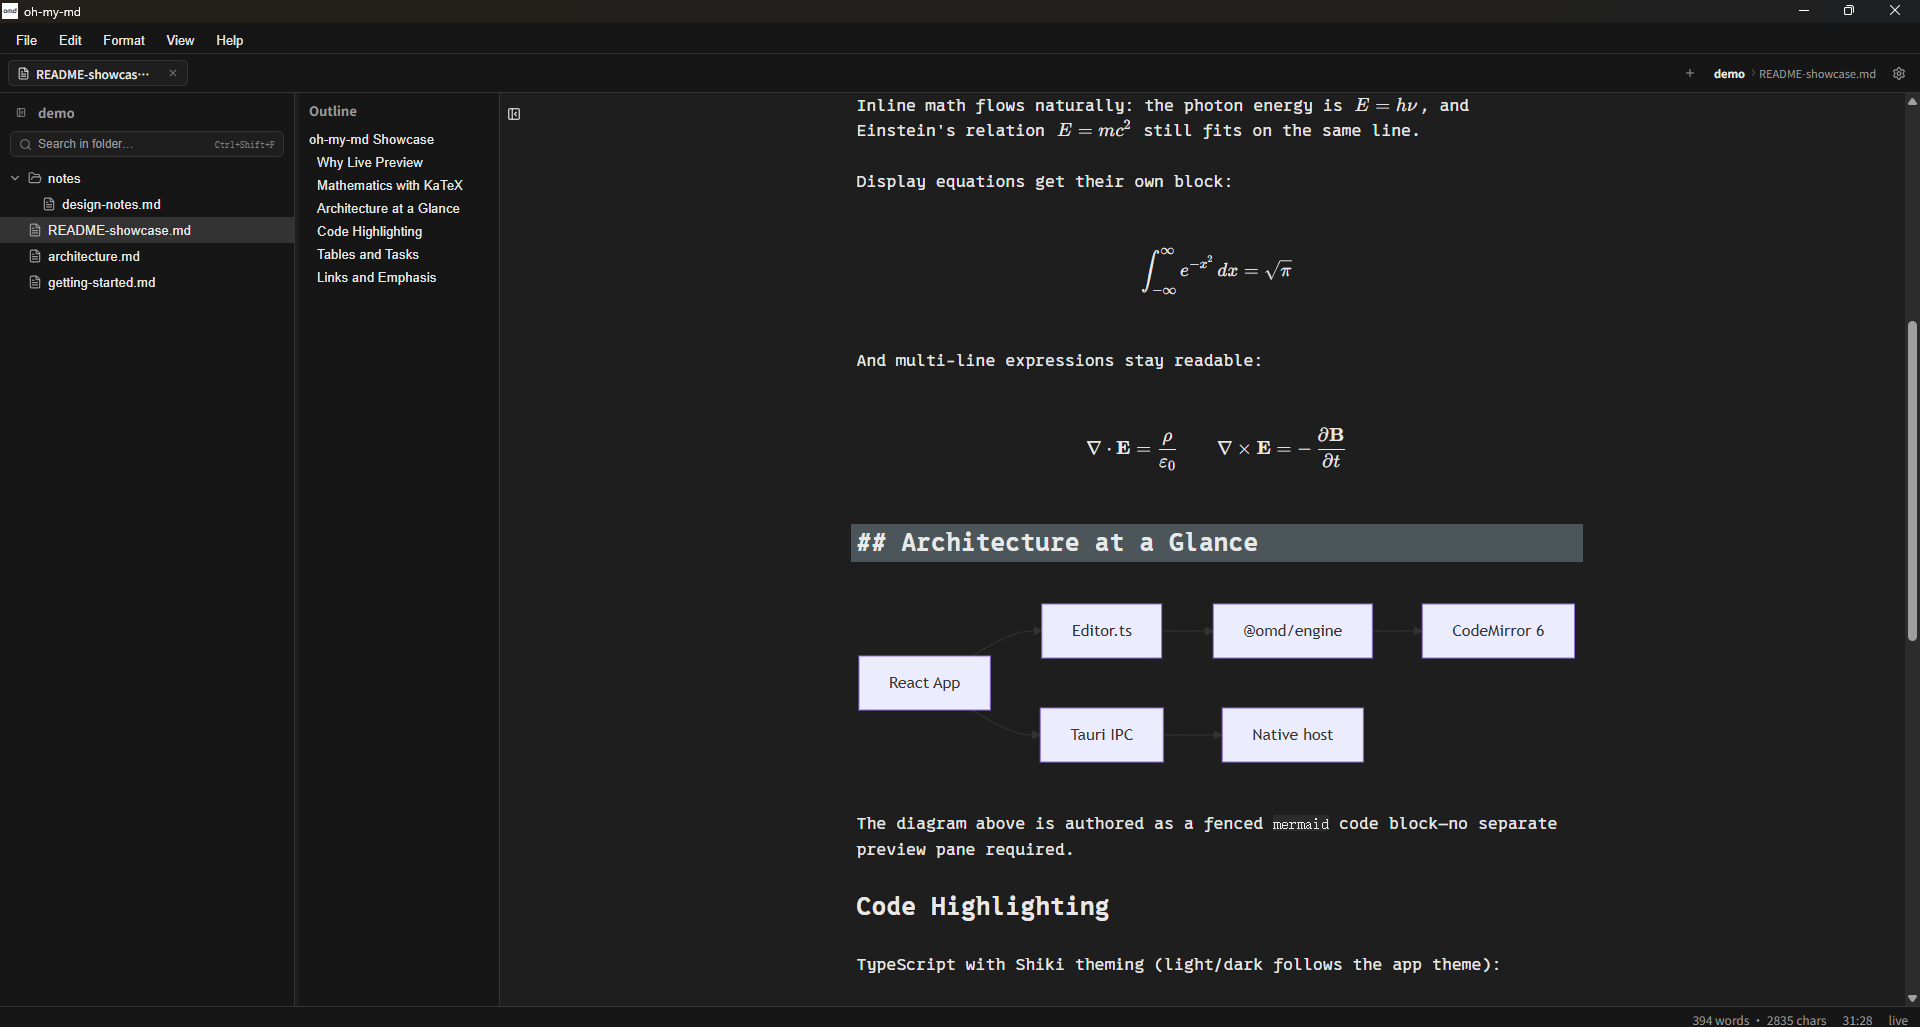Click the editor scrollbar up arrow
Image resolution: width=1920 pixels, height=1027 pixels.
click(x=1912, y=101)
